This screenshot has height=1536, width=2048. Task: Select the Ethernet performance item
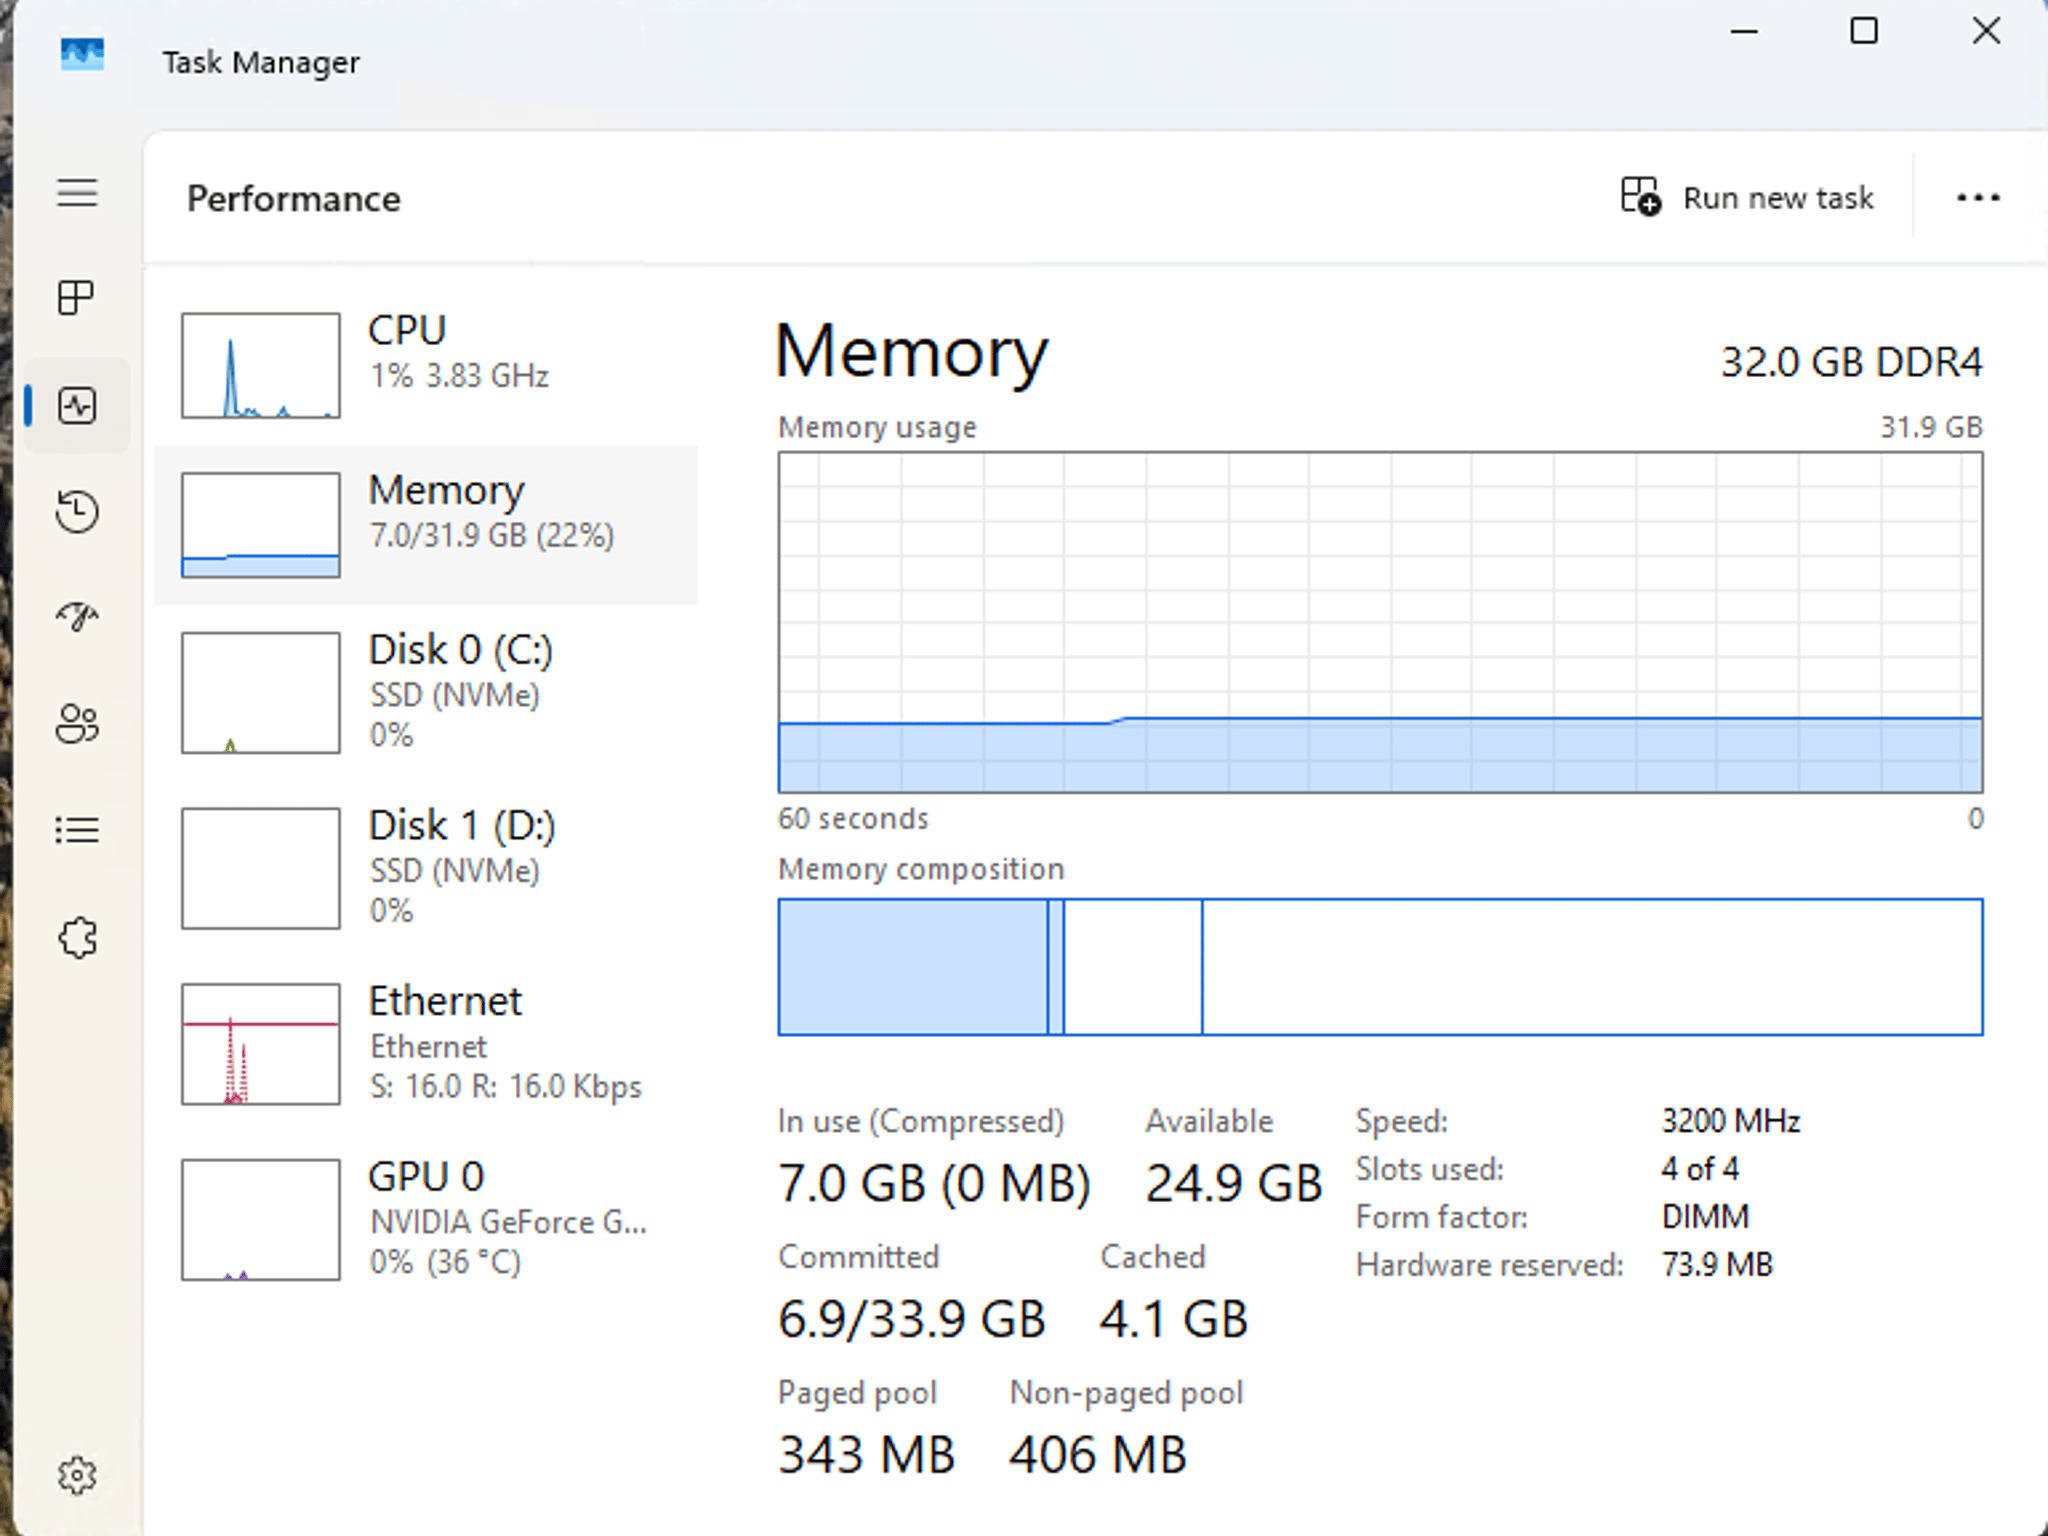point(426,1044)
